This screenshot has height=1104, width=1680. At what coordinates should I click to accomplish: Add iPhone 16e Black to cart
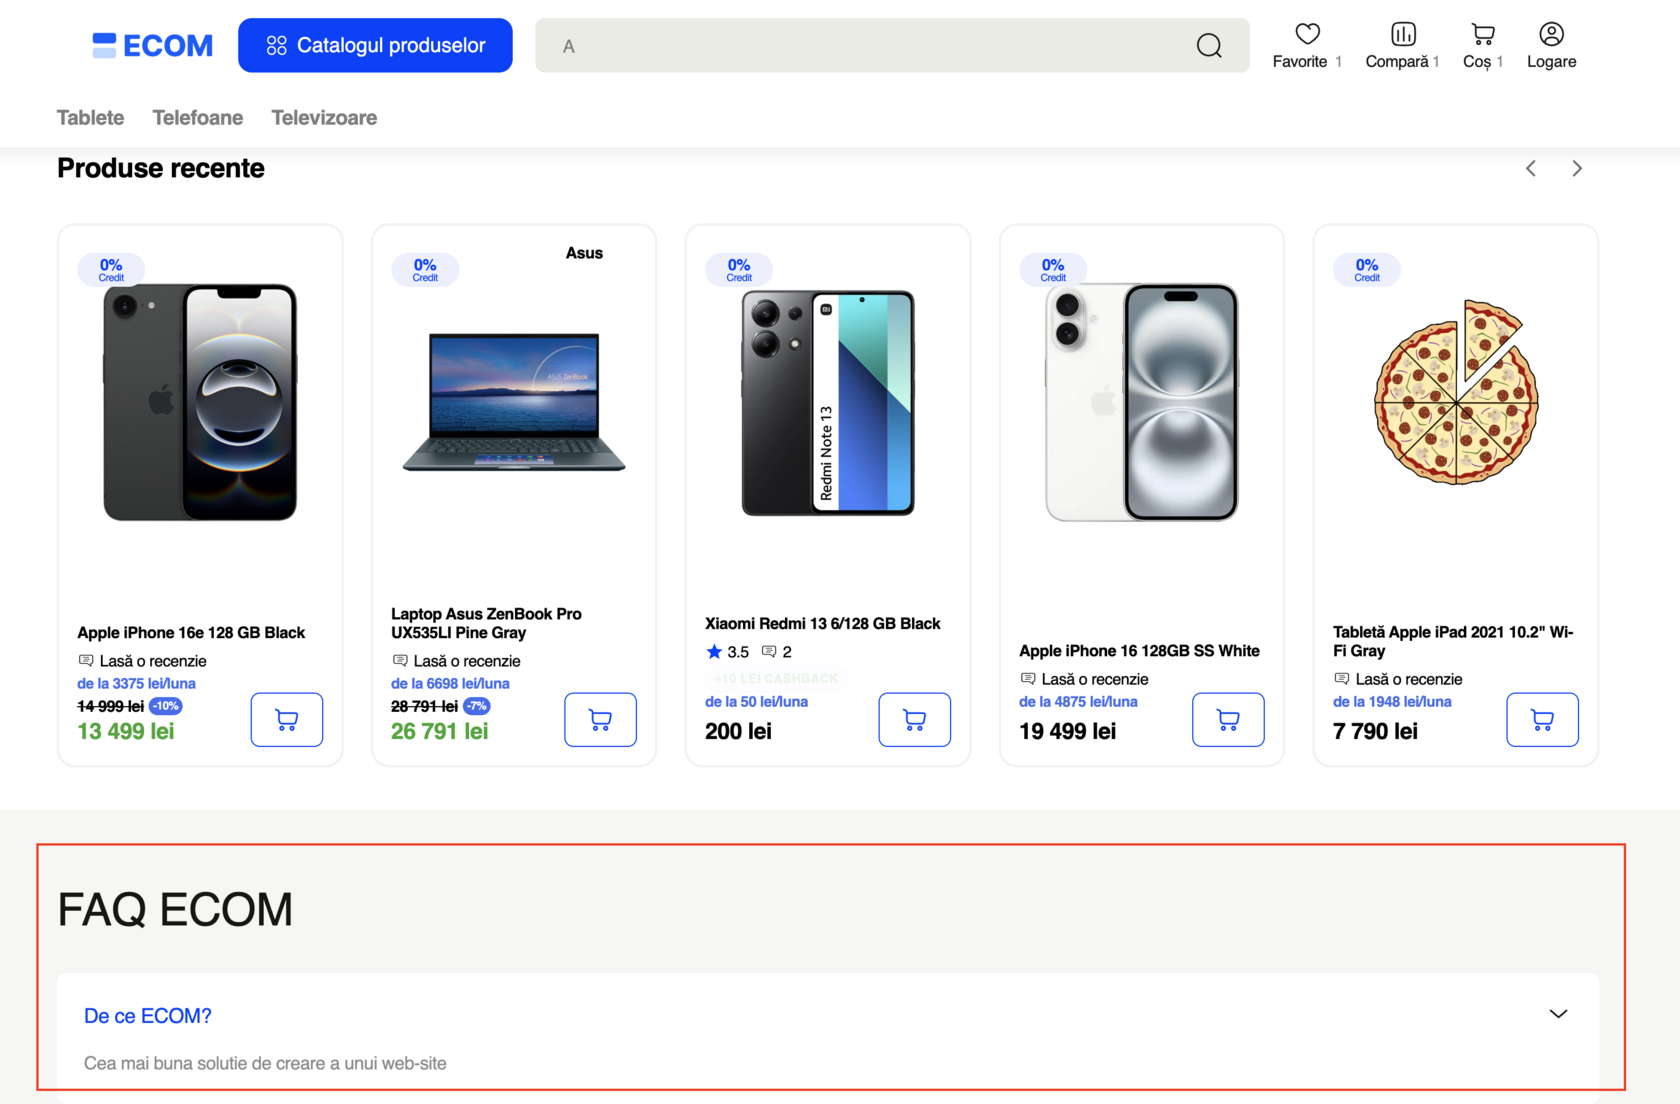(287, 719)
